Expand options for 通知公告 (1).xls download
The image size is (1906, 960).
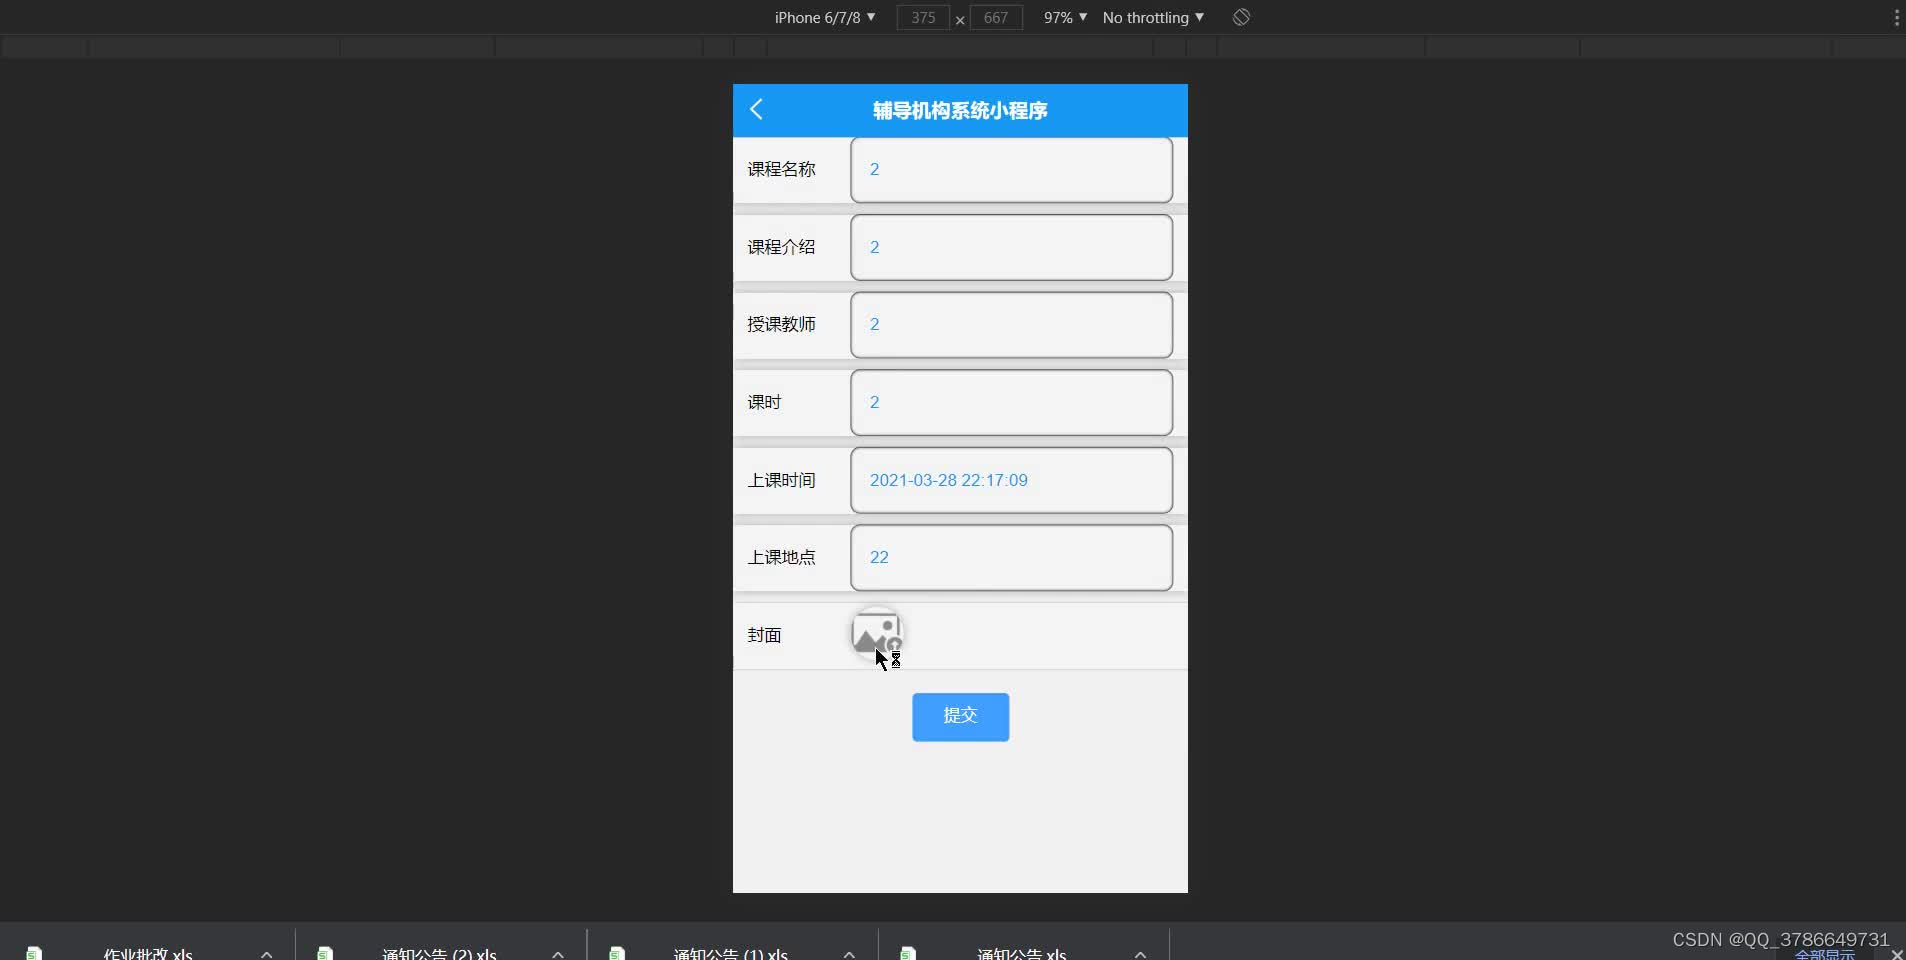pos(849,954)
